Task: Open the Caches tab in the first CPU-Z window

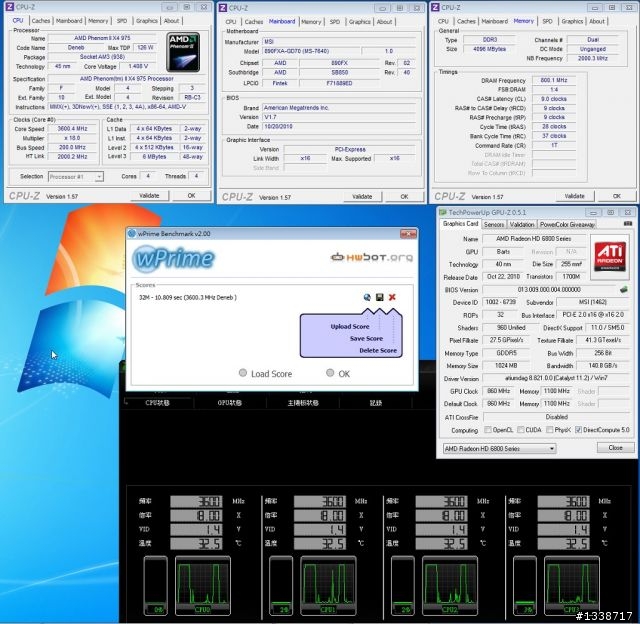Action: coord(40,20)
